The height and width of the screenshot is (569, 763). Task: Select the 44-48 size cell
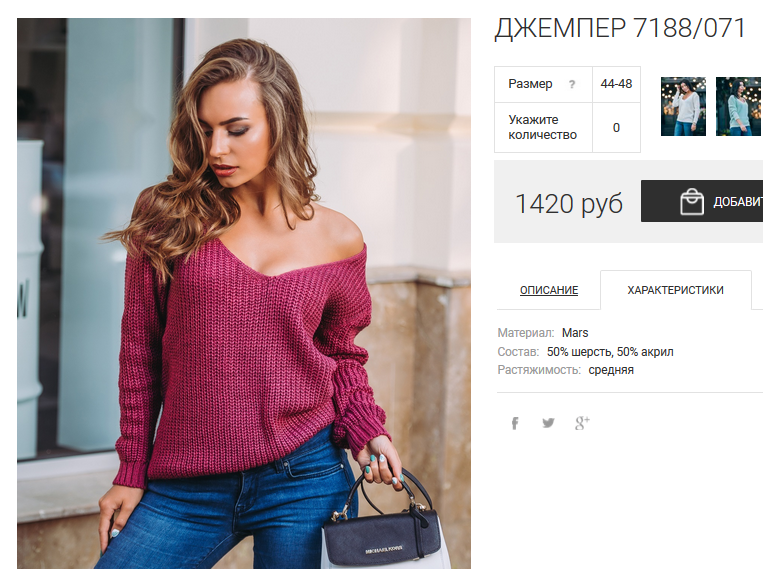point(616,84)
